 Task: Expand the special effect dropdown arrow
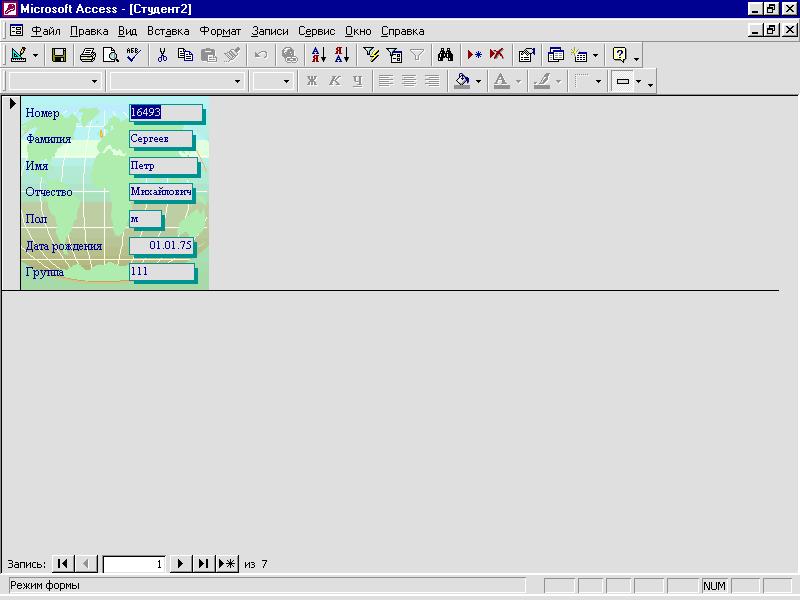638,81
